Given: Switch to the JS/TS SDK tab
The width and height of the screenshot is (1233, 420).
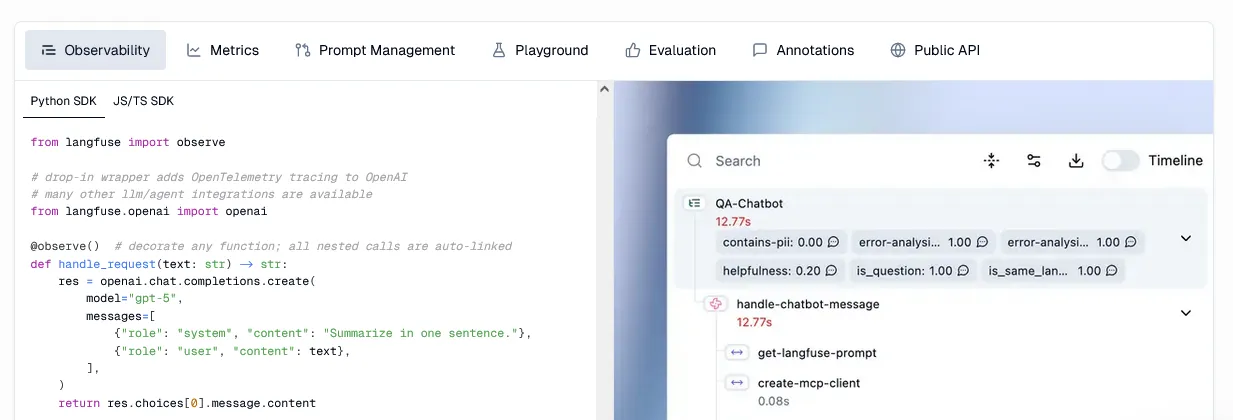Looking at the screenshot, I should coord(143,101).
